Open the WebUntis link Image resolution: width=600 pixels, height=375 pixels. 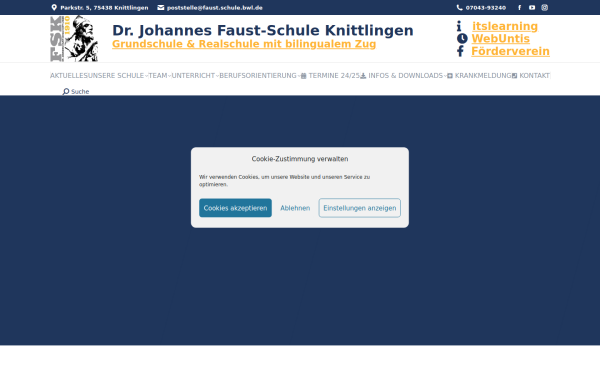501,39
